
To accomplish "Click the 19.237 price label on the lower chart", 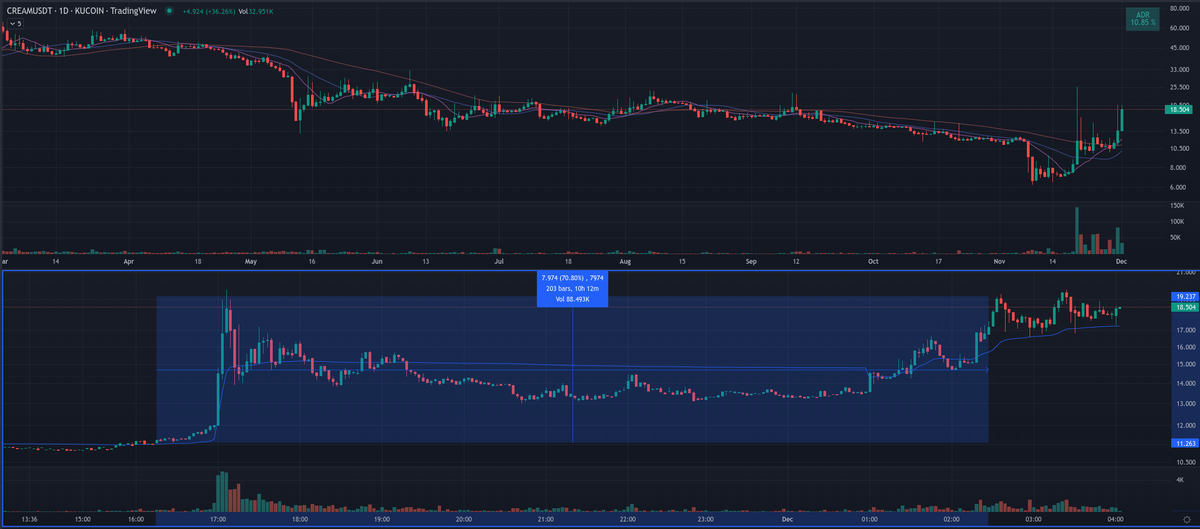I will 1185,296.
